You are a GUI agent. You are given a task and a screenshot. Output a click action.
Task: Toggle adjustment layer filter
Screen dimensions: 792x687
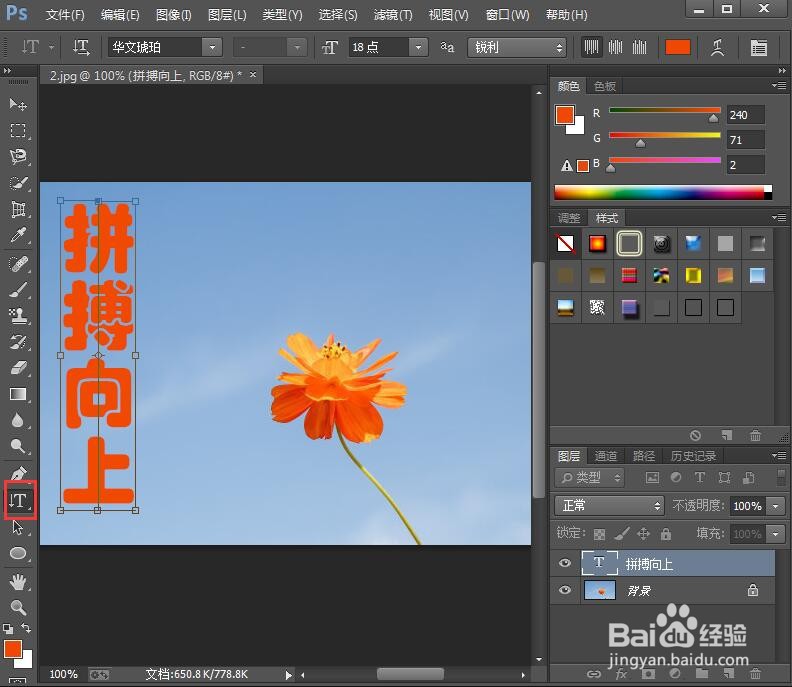click(676, 477)
